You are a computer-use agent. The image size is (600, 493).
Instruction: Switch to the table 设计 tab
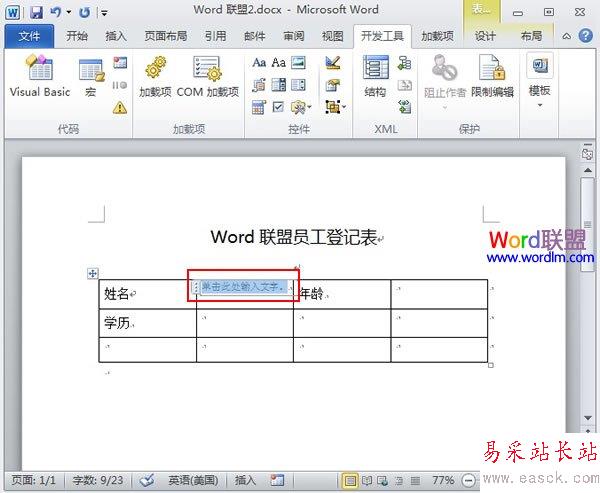[x=485, y=36]
